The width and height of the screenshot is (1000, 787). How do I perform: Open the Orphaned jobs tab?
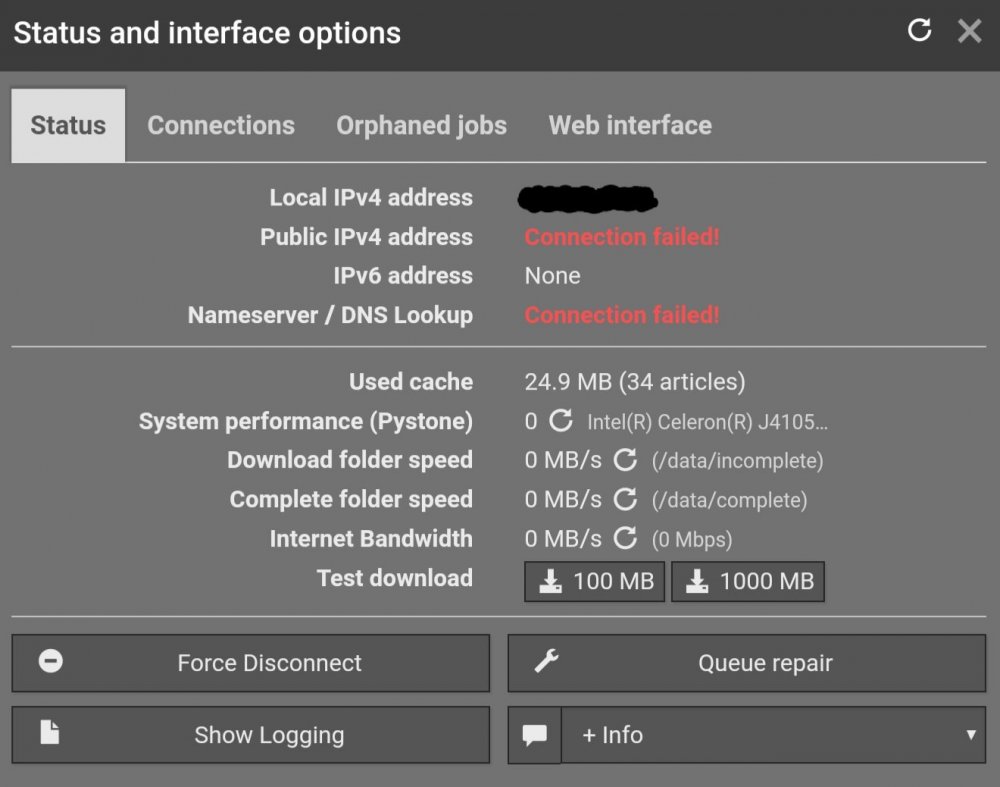(x=422, y=126)
